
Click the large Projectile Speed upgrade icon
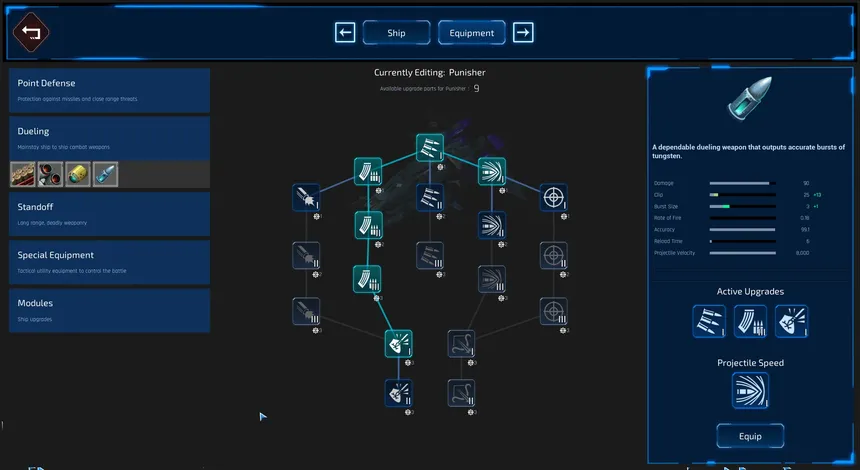[750, 390]
